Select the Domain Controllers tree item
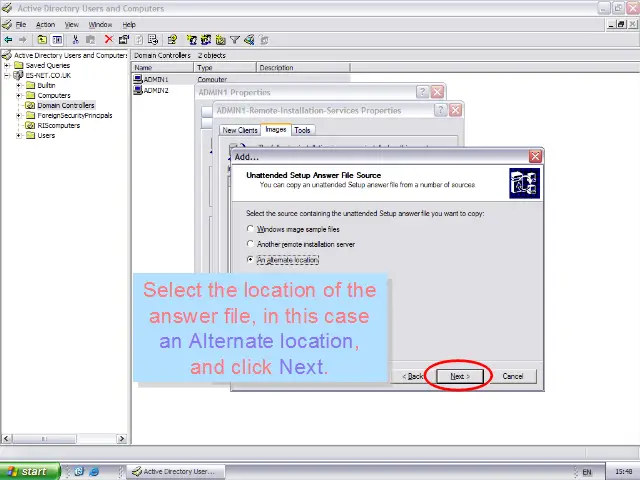 (66, 105)
